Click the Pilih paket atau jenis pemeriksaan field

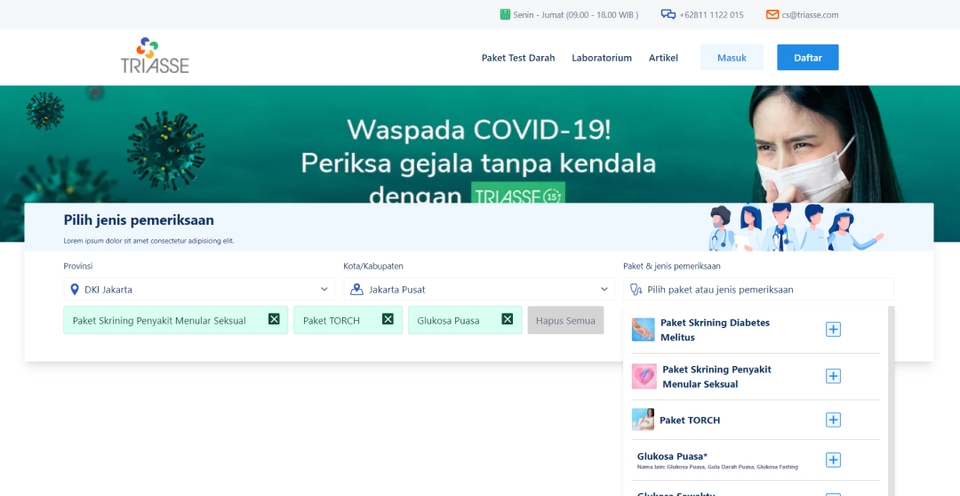(x=759, y=289)
